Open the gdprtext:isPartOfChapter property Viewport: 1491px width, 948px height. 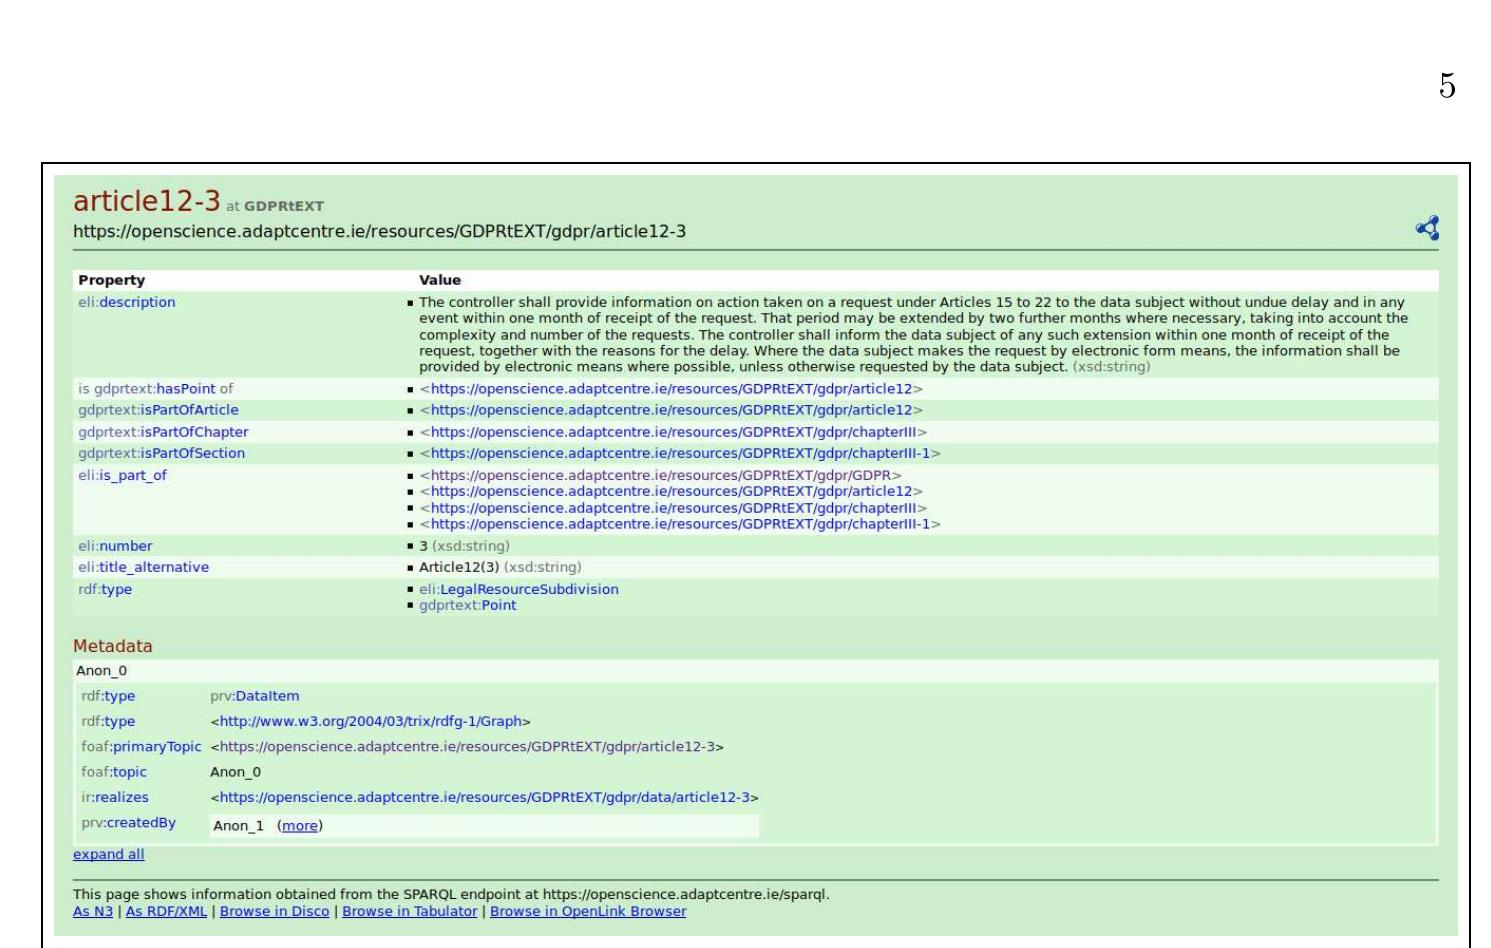pos(194,432)
